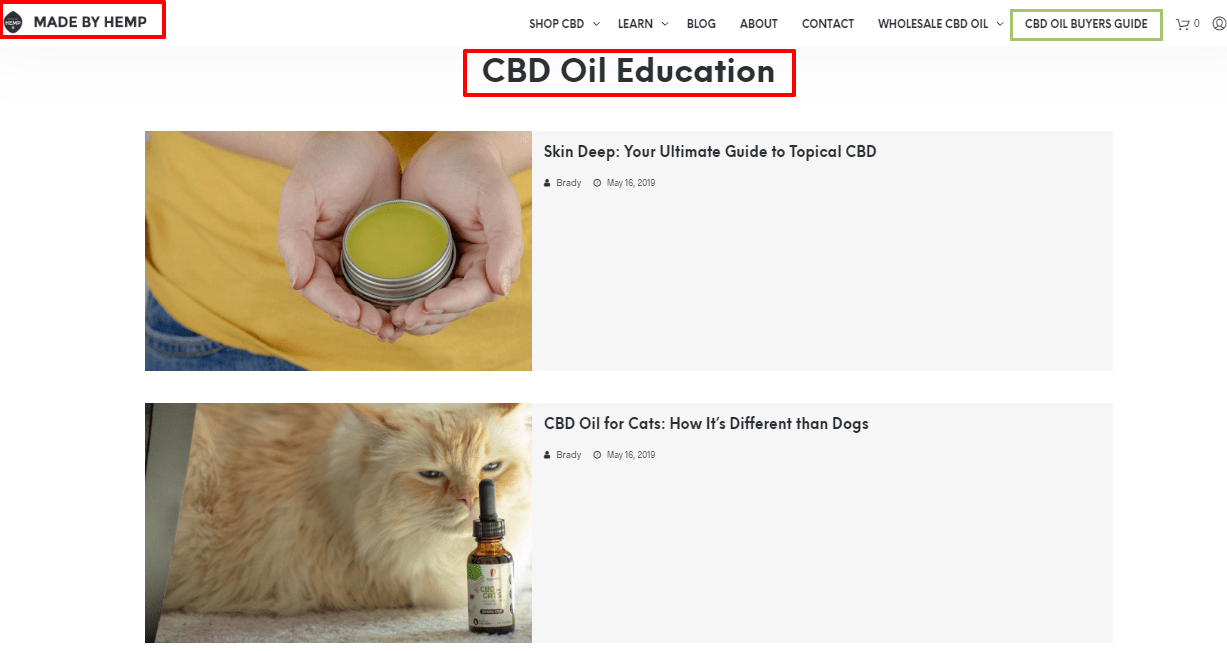This screenshot has width=1227, height=651.
Task: Click the round Hemp logo icon
Action: pos(13,22)
